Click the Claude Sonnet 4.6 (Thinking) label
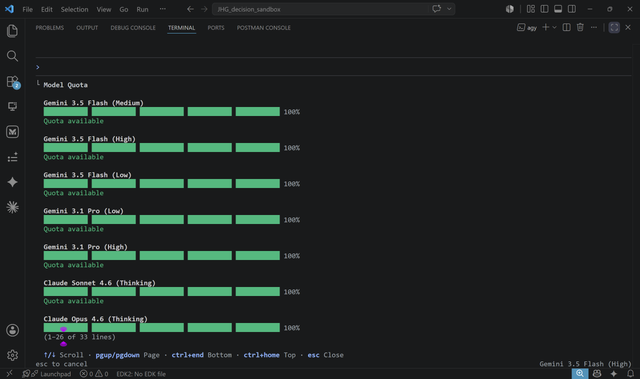The height and width of the screenshot is (379, 640). (99, 283)
